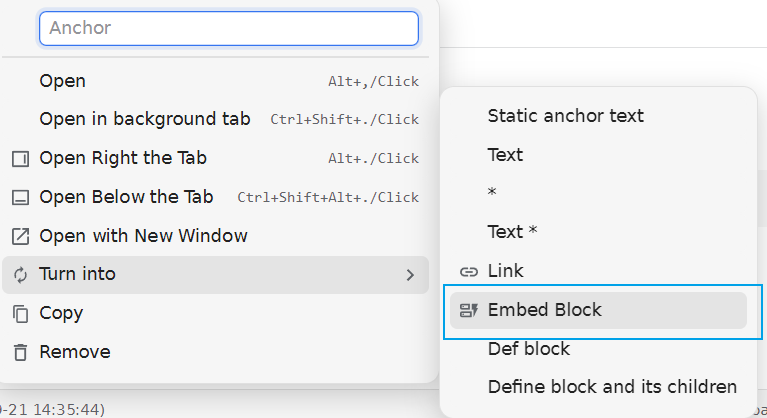The height and width of the screenshot is (418, 767).
Task: Select Open from the context menu
Action: coord(62,81)
